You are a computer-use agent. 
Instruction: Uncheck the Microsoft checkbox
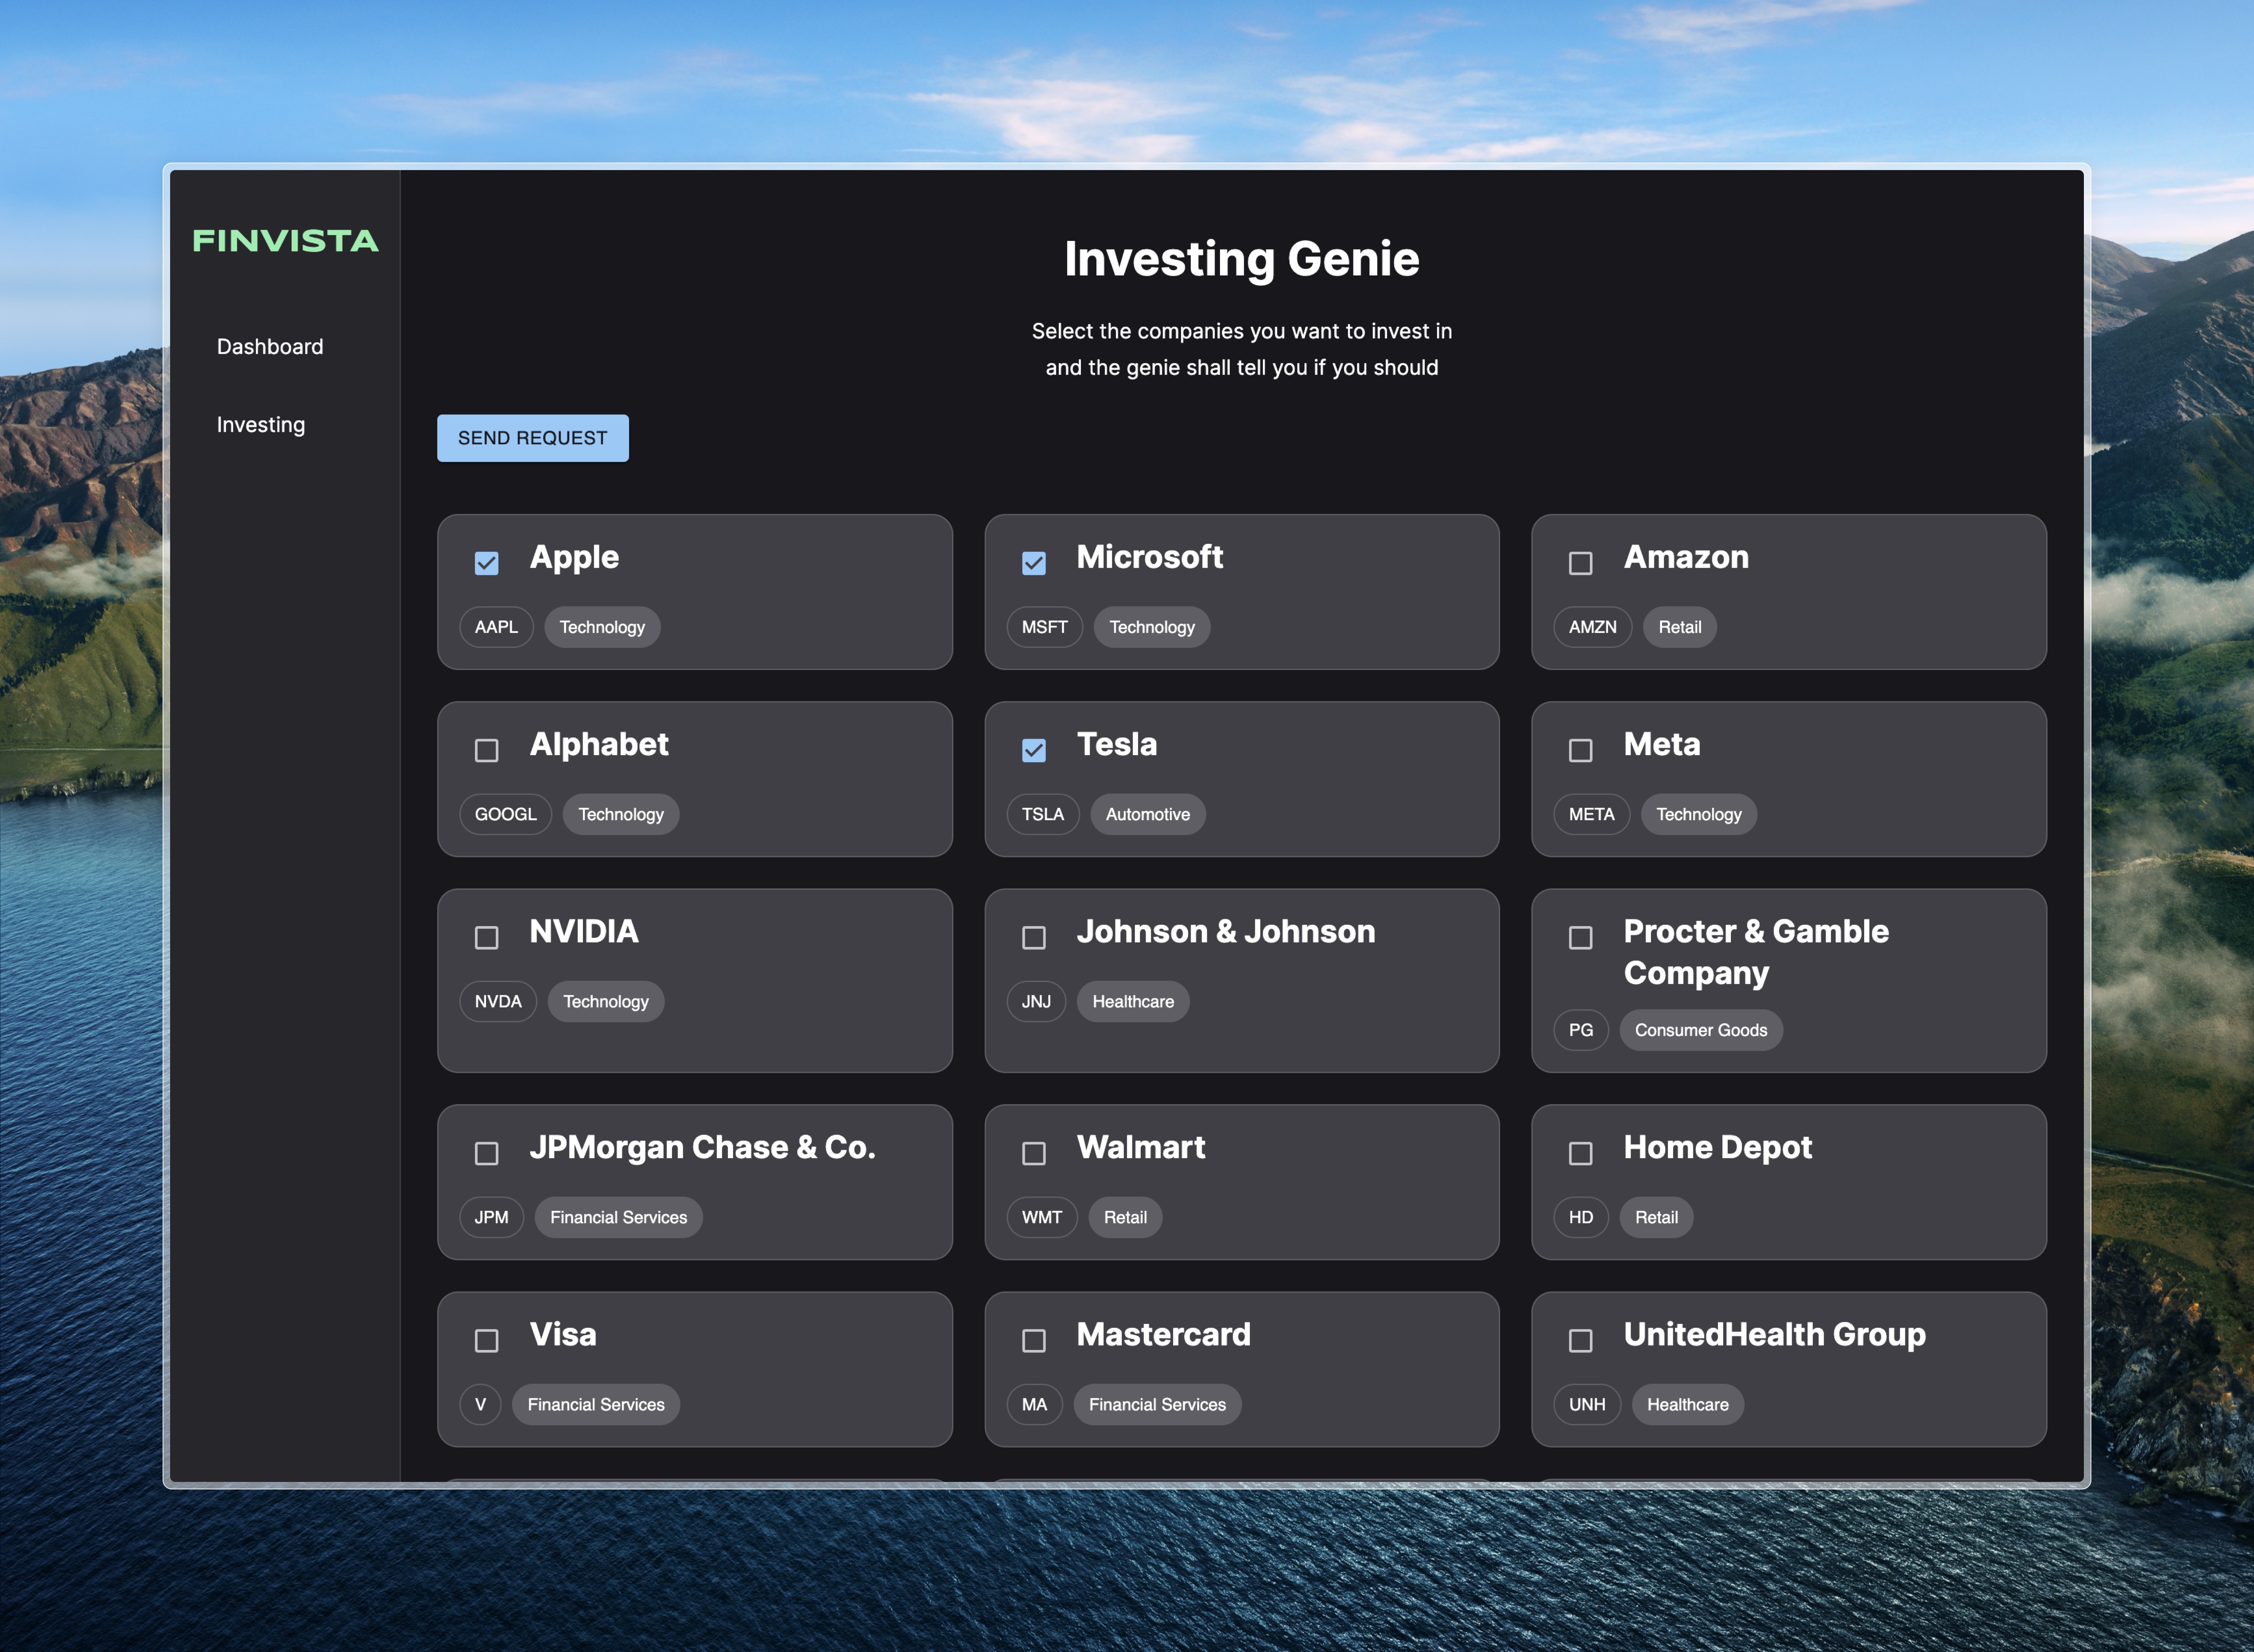(1033, 563)
